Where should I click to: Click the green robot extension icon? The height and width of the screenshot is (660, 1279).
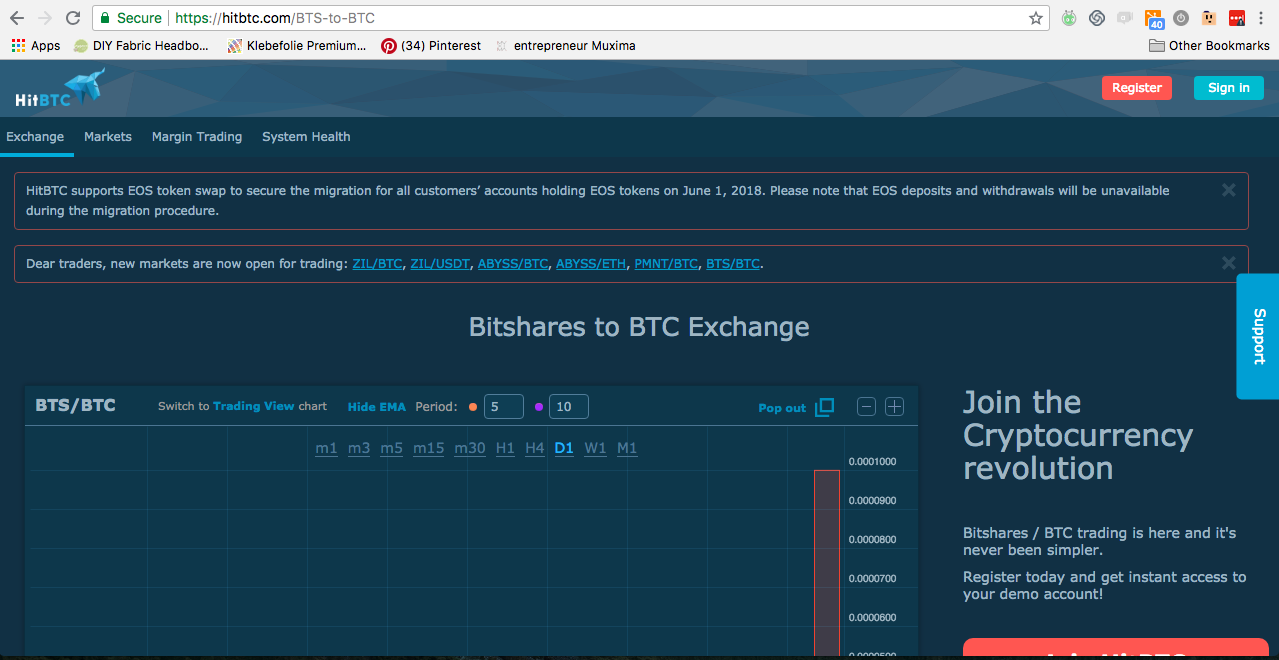click(1069, 18)
